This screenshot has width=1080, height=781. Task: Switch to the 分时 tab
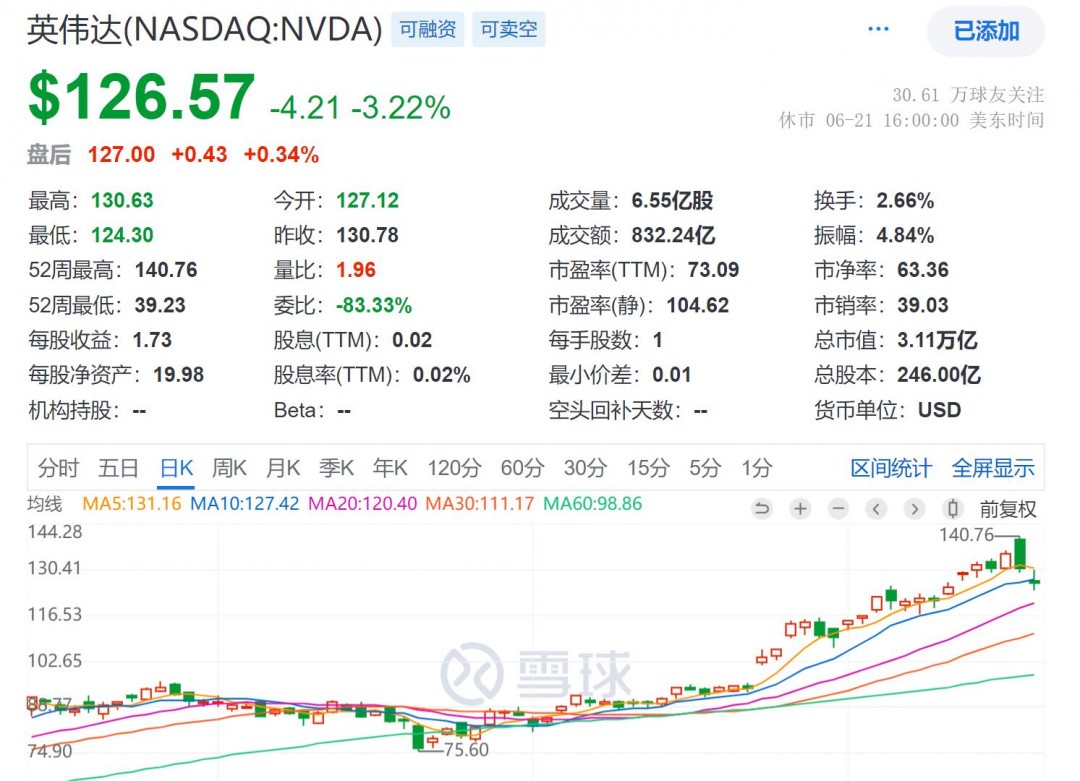click(x=58, y=468)
